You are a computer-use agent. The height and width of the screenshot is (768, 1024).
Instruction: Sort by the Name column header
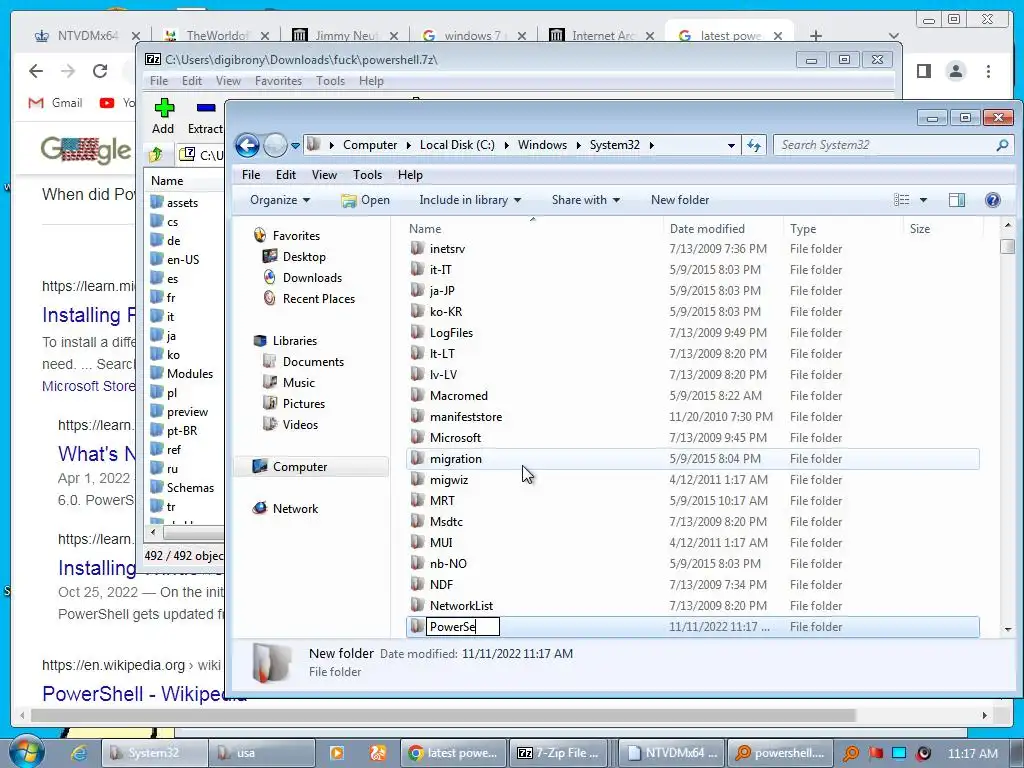424,229
